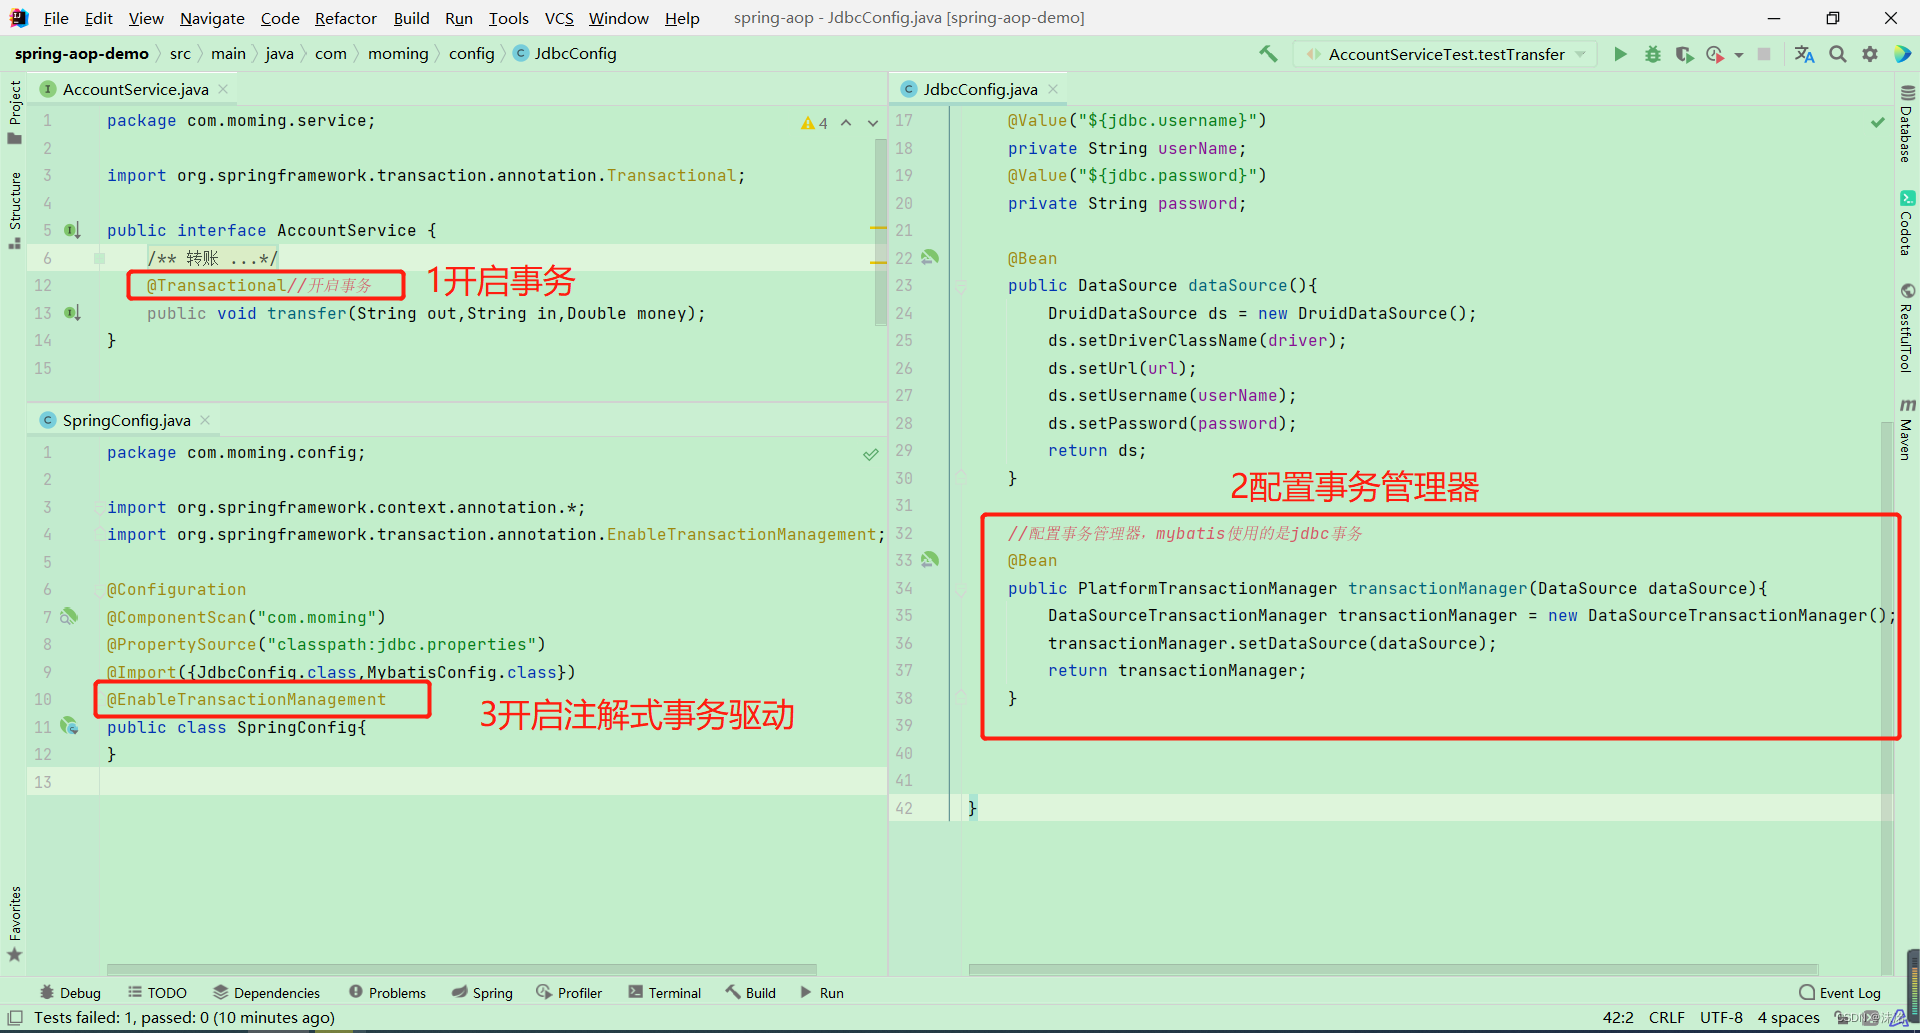Close the JdbcConfig.java tab

(x=1053, y=89)
